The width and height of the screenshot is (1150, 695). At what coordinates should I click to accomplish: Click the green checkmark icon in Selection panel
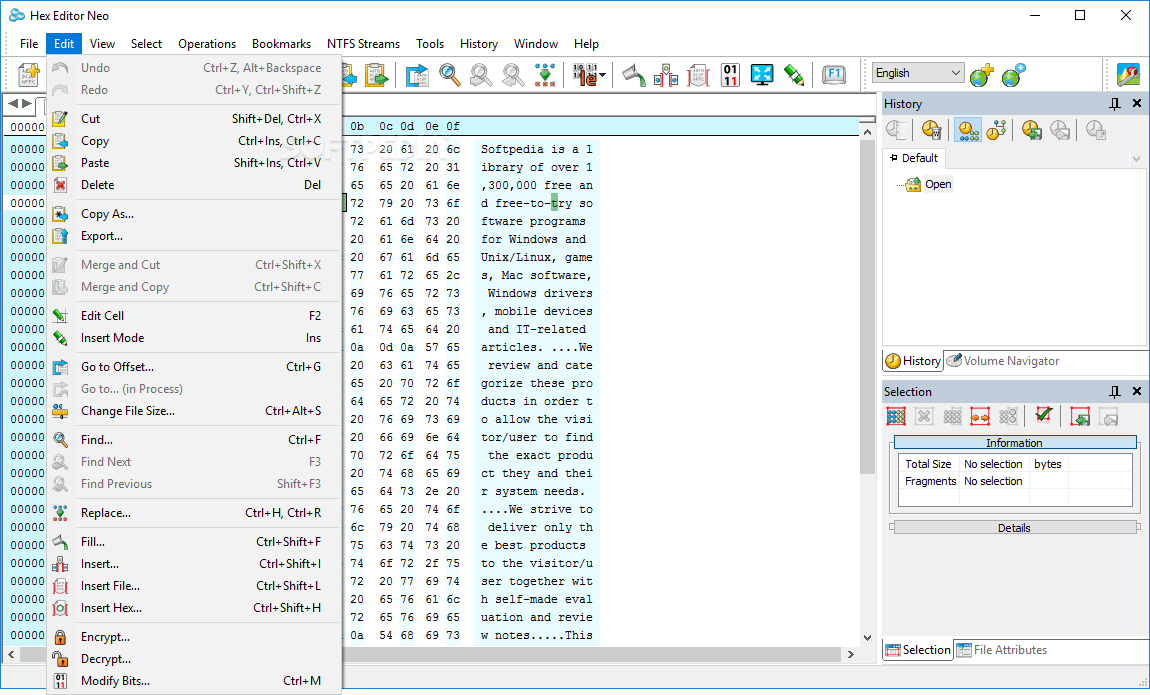(1044, 416)
